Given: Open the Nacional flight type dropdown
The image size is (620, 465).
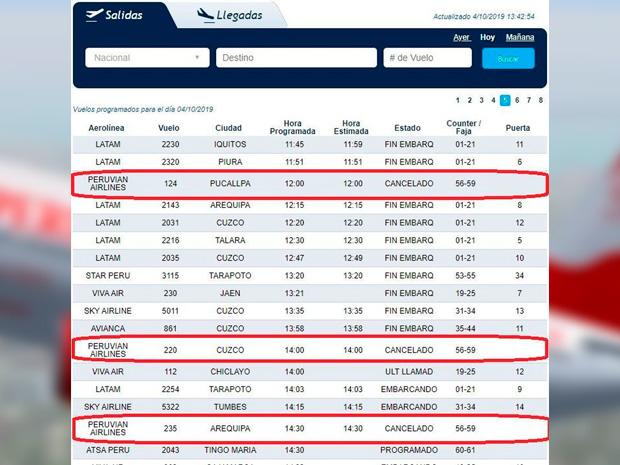Looking at the screenshot, I should click(147, 58).
